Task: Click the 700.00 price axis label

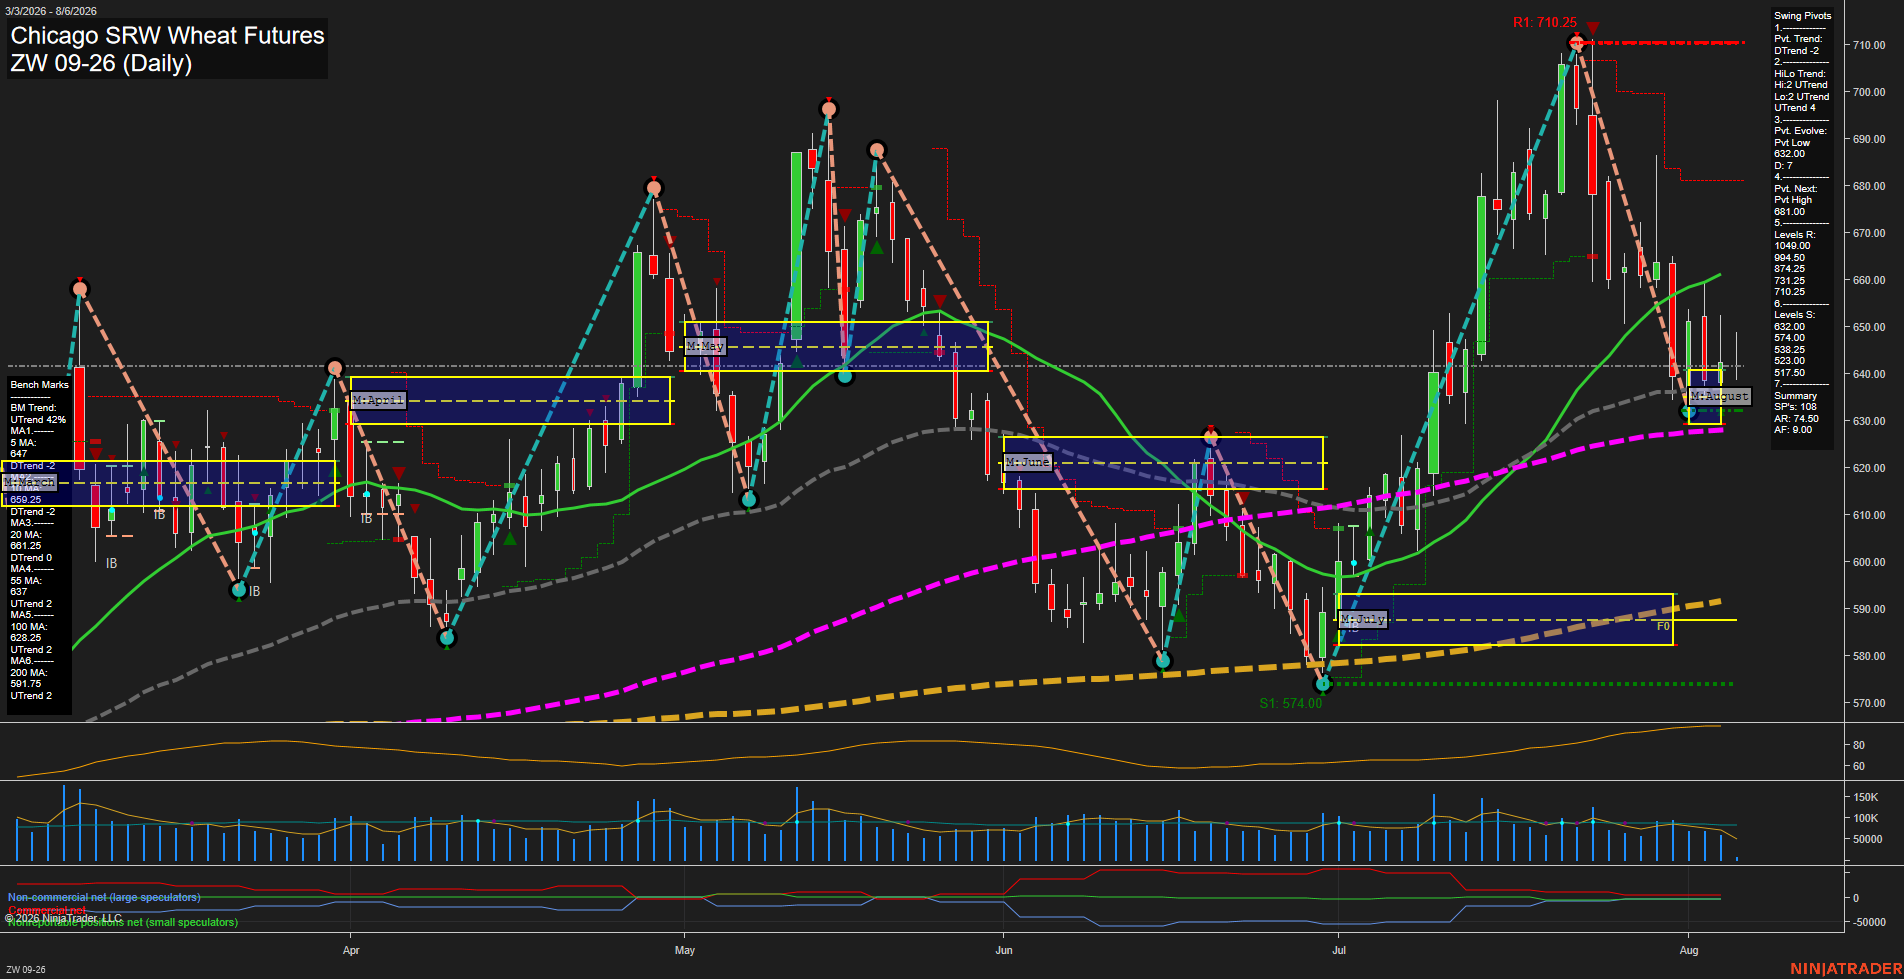Action: coord(1869,92)
